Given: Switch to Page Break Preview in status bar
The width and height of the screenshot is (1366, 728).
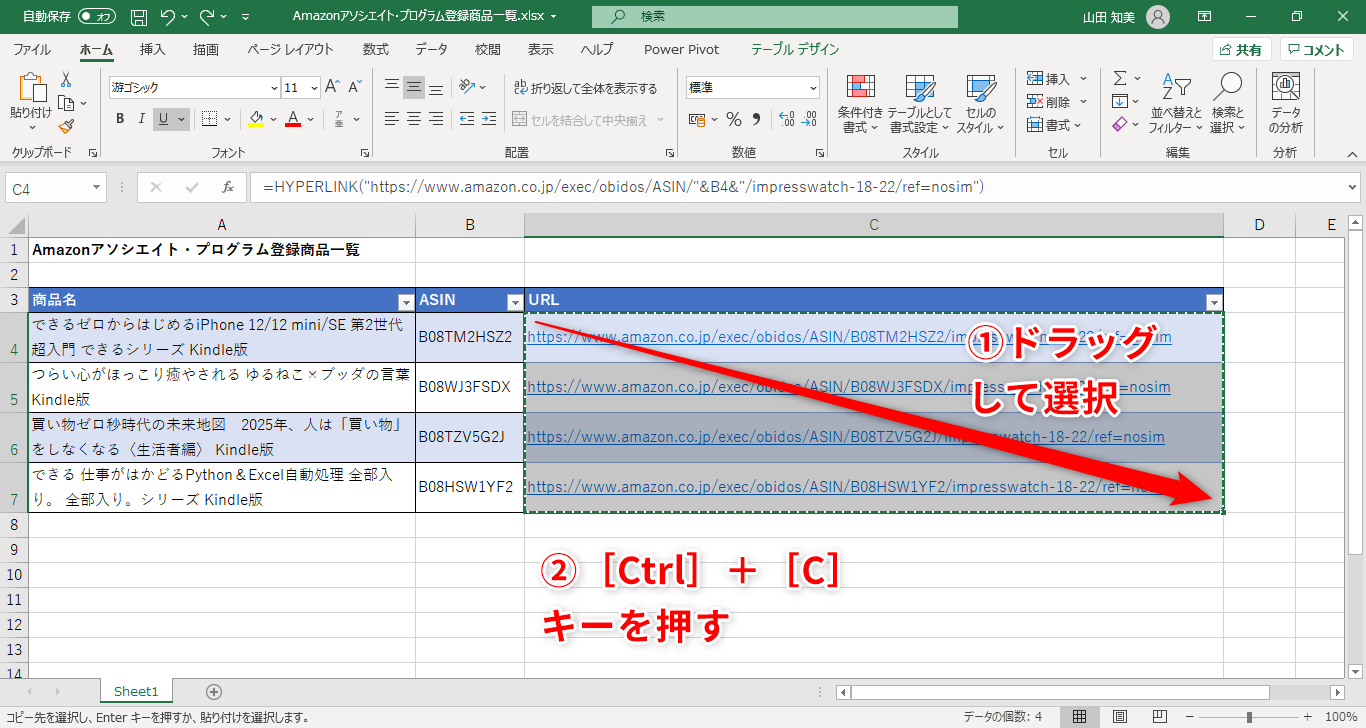Looking at the screenshot, I should click(x=1159, y=717).
